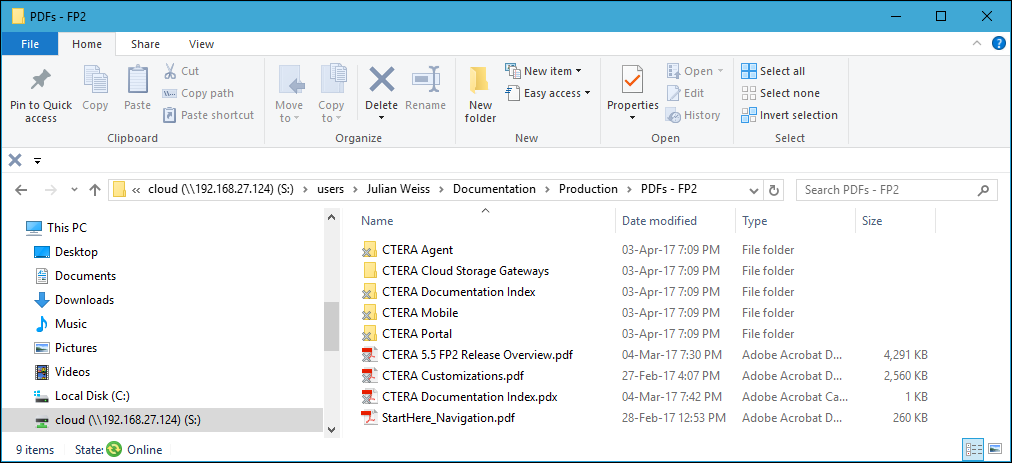Screen dimensions: 1012x463
Task: Refresh the current folder view
Action: pyautogui.click(x=773, y=190)
